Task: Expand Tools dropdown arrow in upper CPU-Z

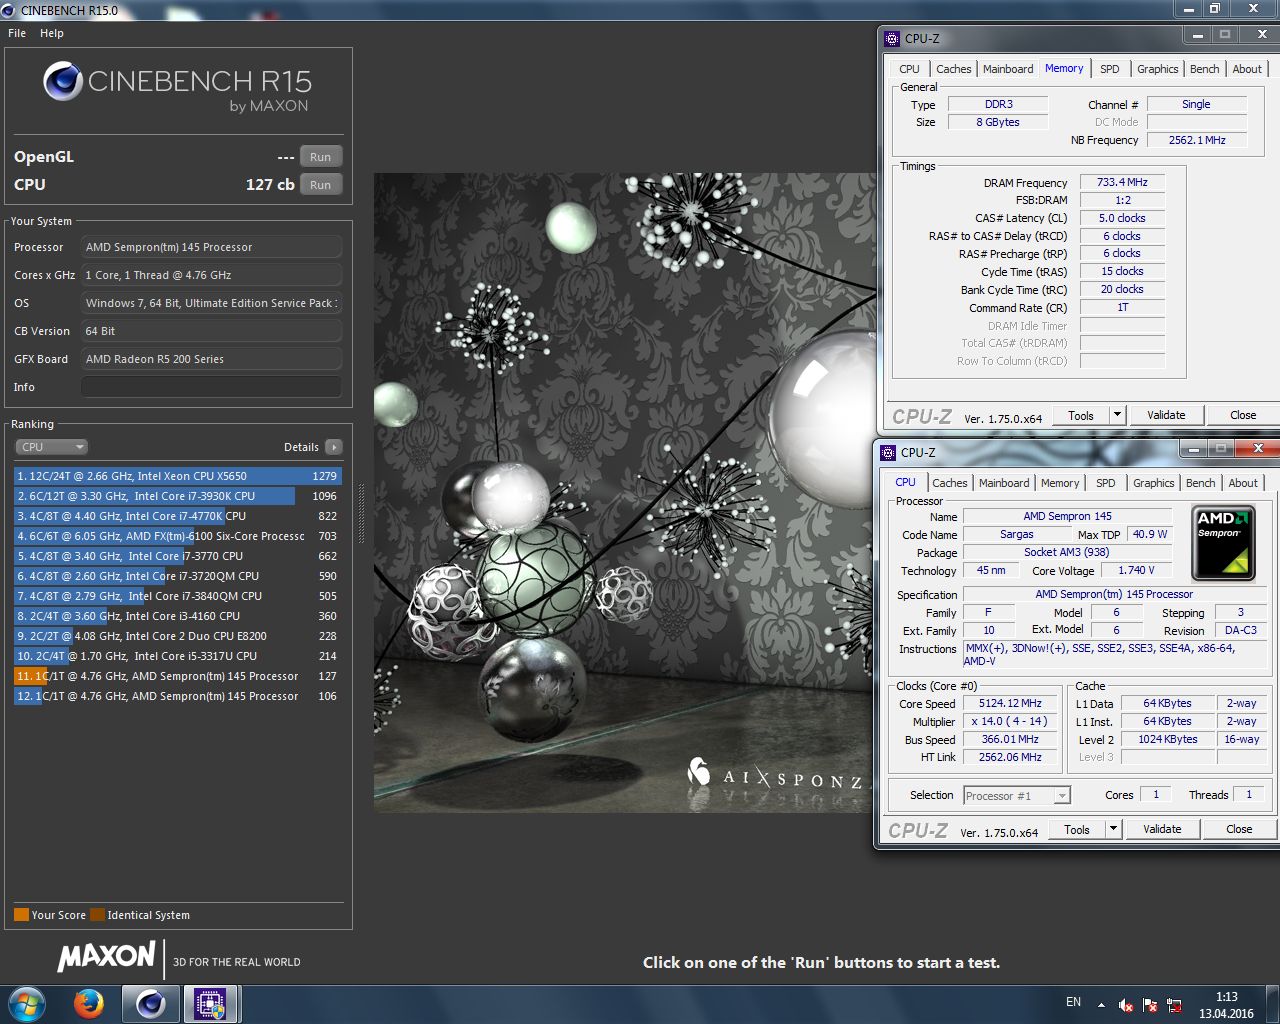Action: coord(1117,416)
